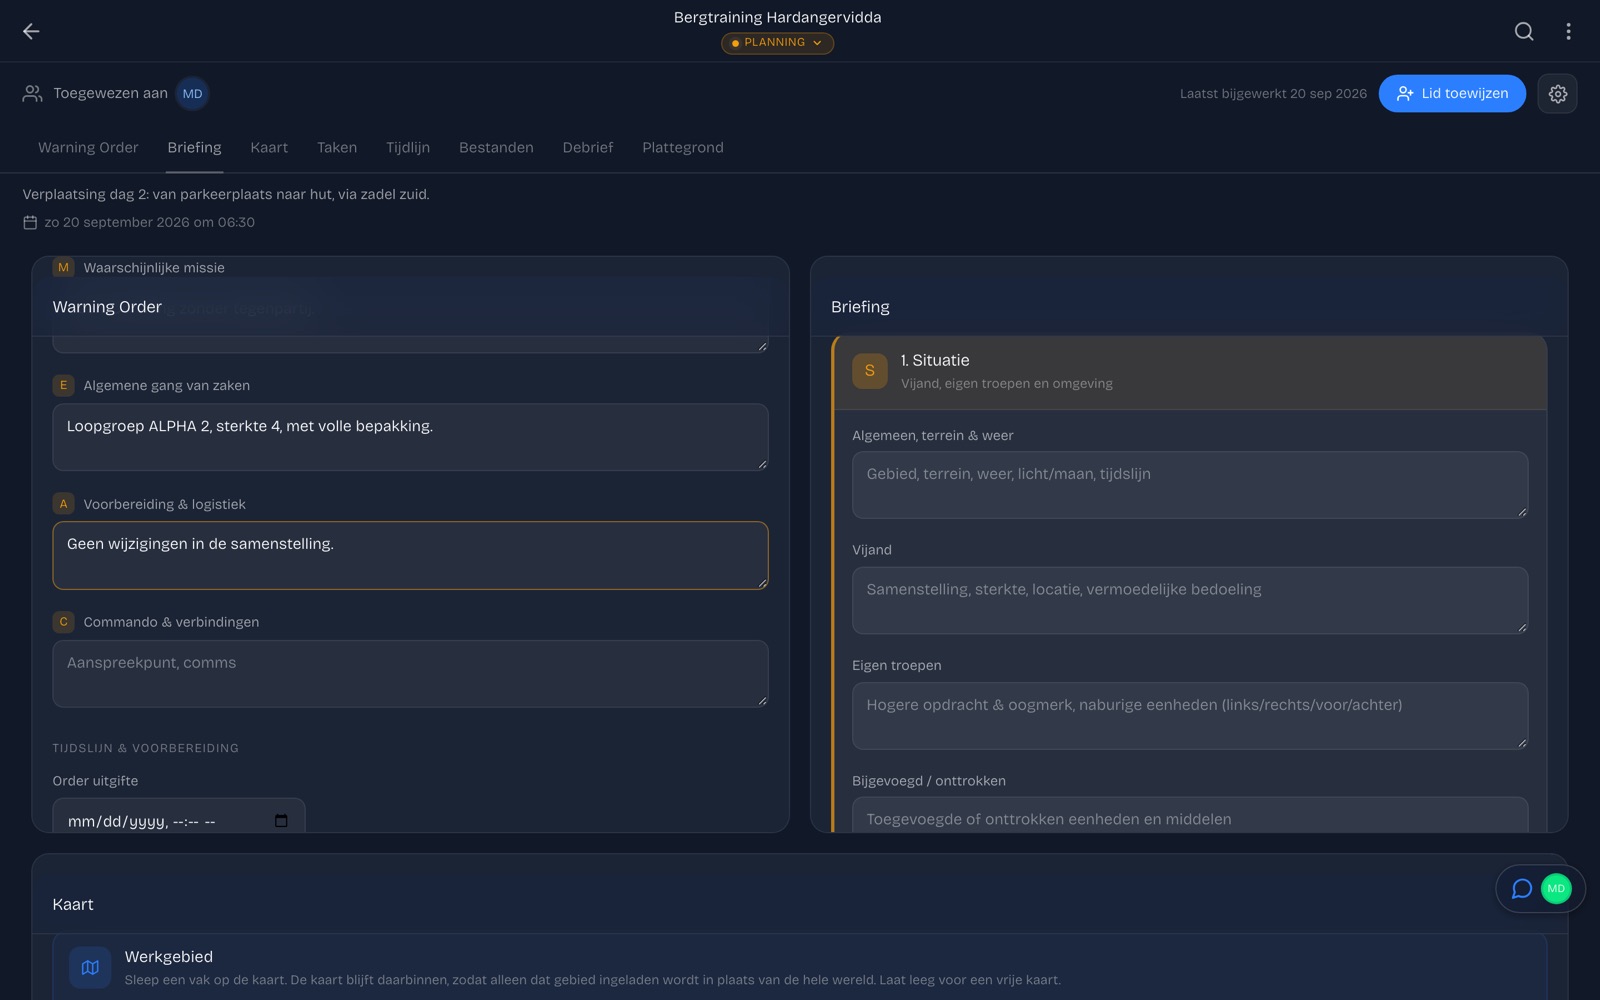This screenshot has height=1000, width=1600.
Task: Go back with the left arrow icon
Action: click(x=31, y=31)
